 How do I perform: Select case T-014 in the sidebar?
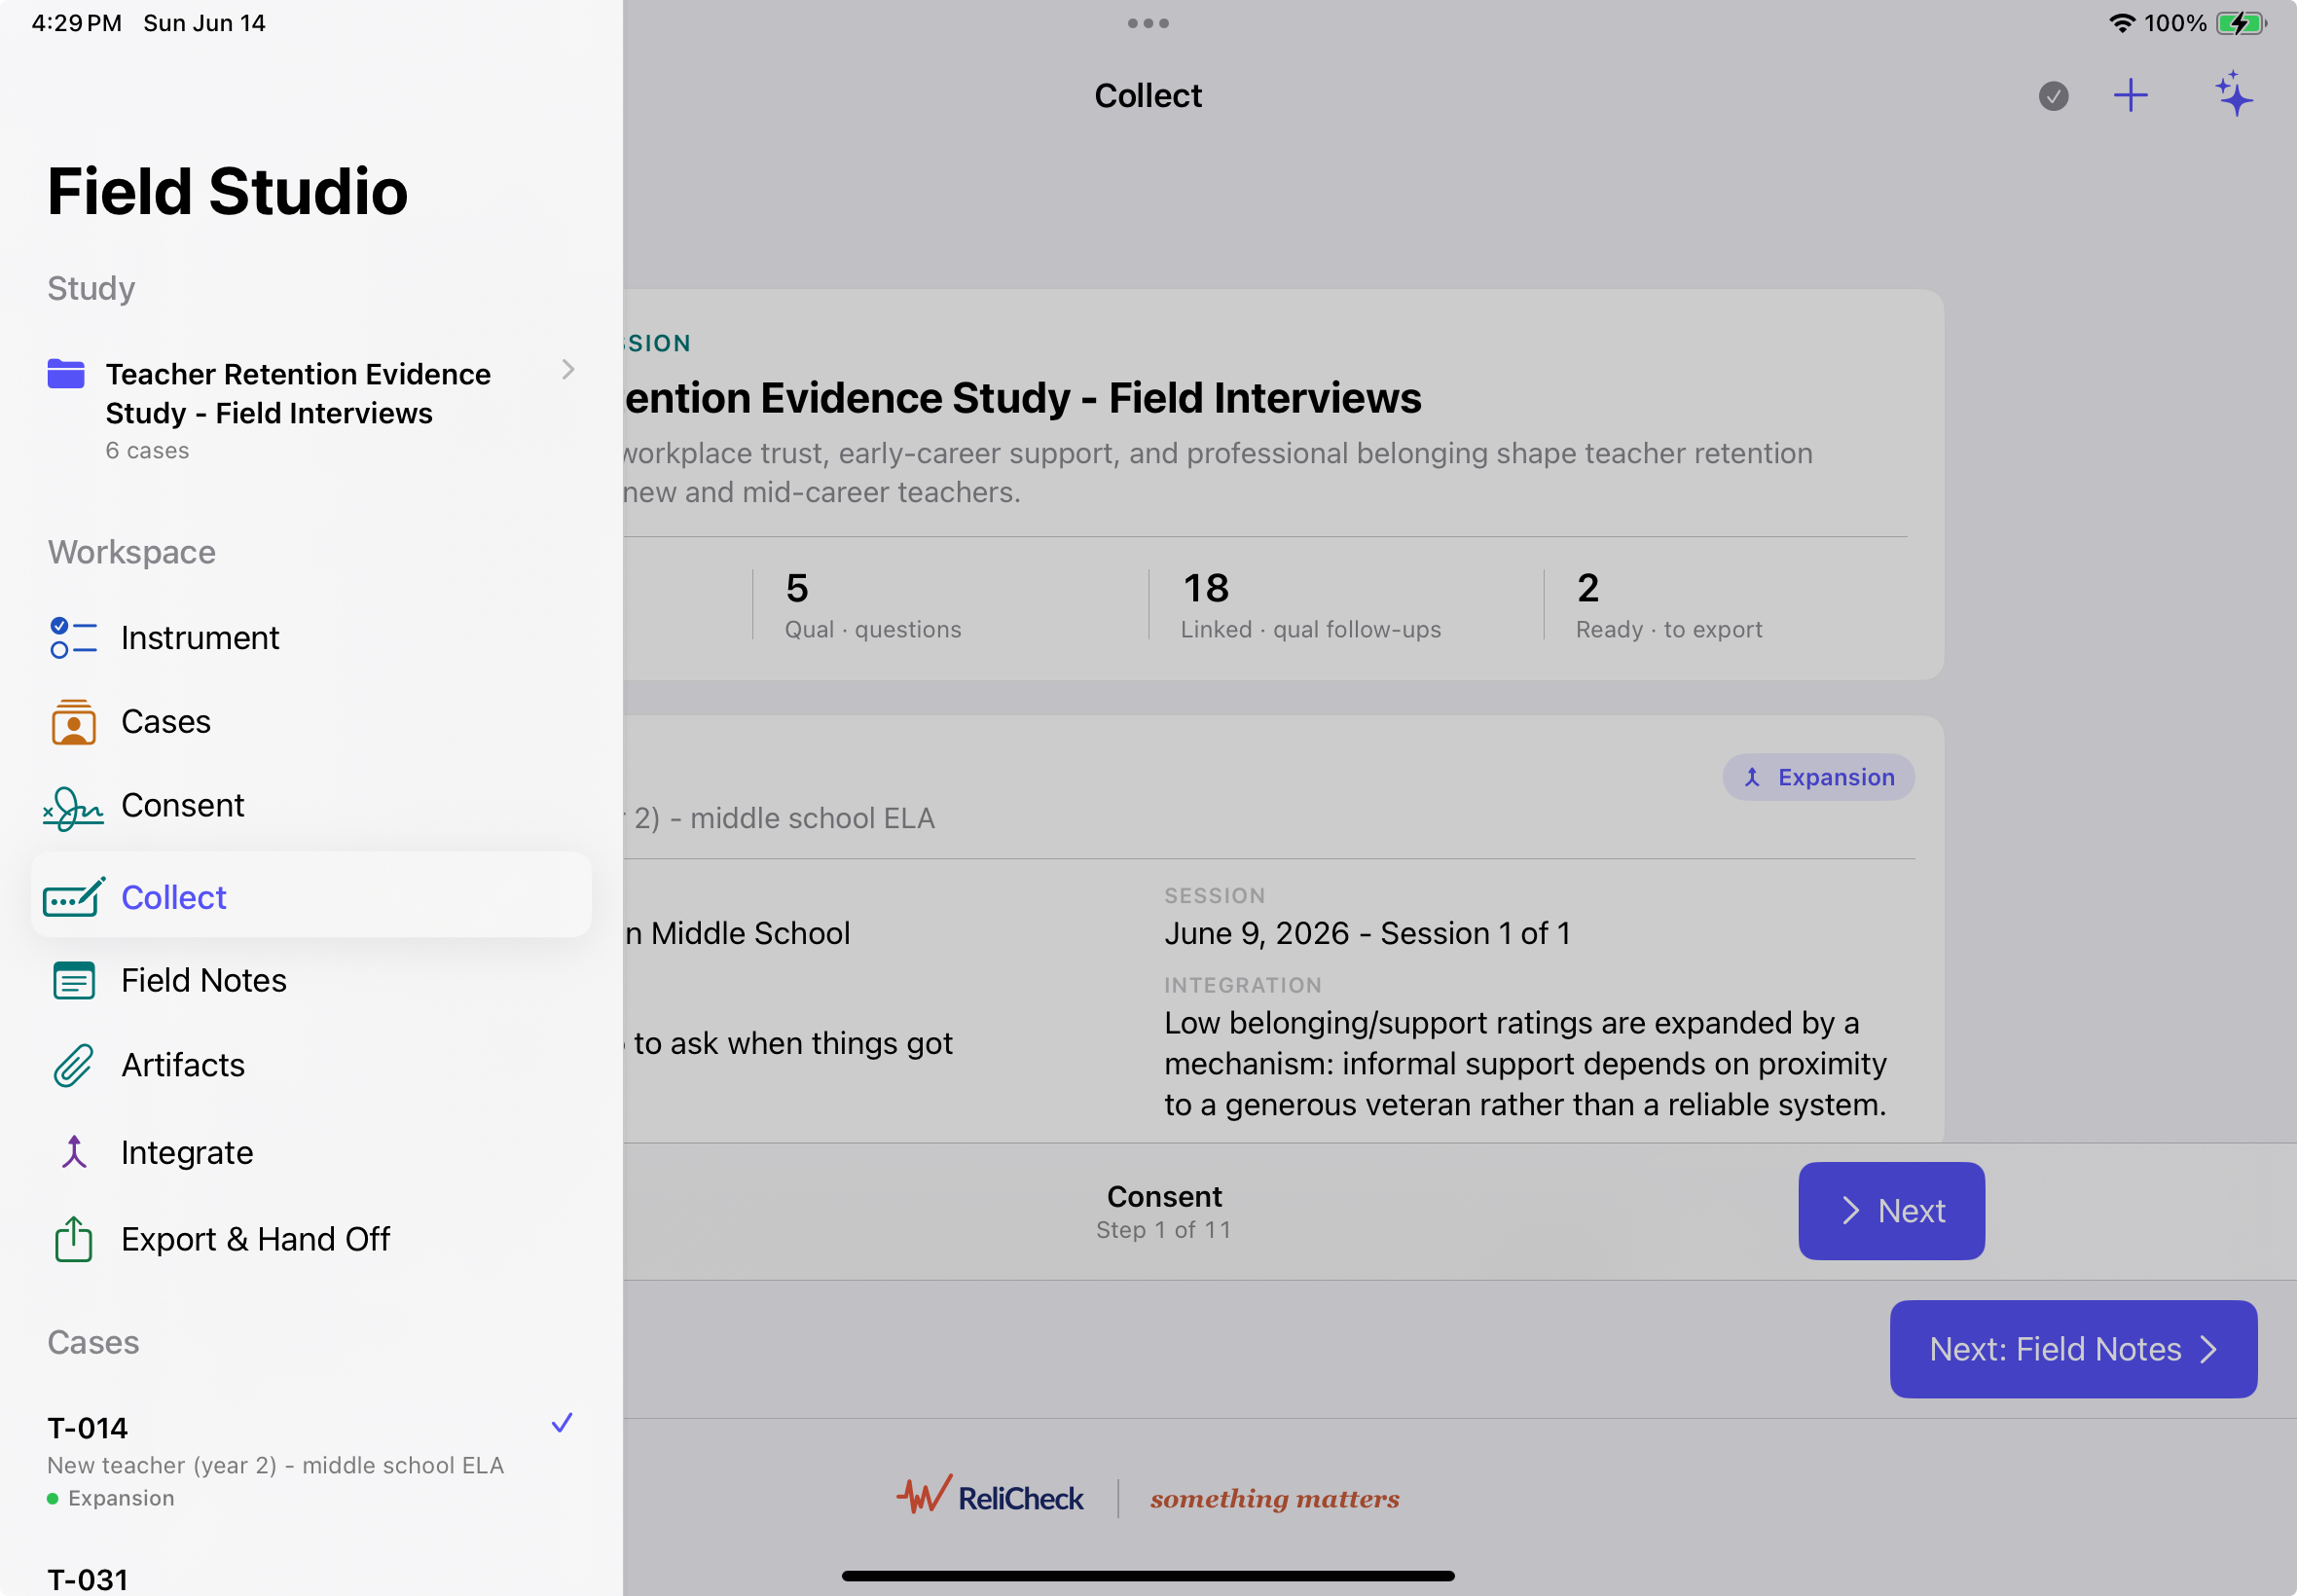[311, 1460]
